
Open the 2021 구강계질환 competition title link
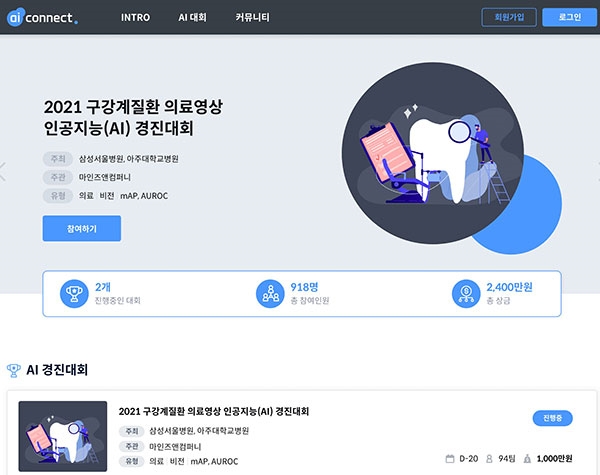pos(214,411)
